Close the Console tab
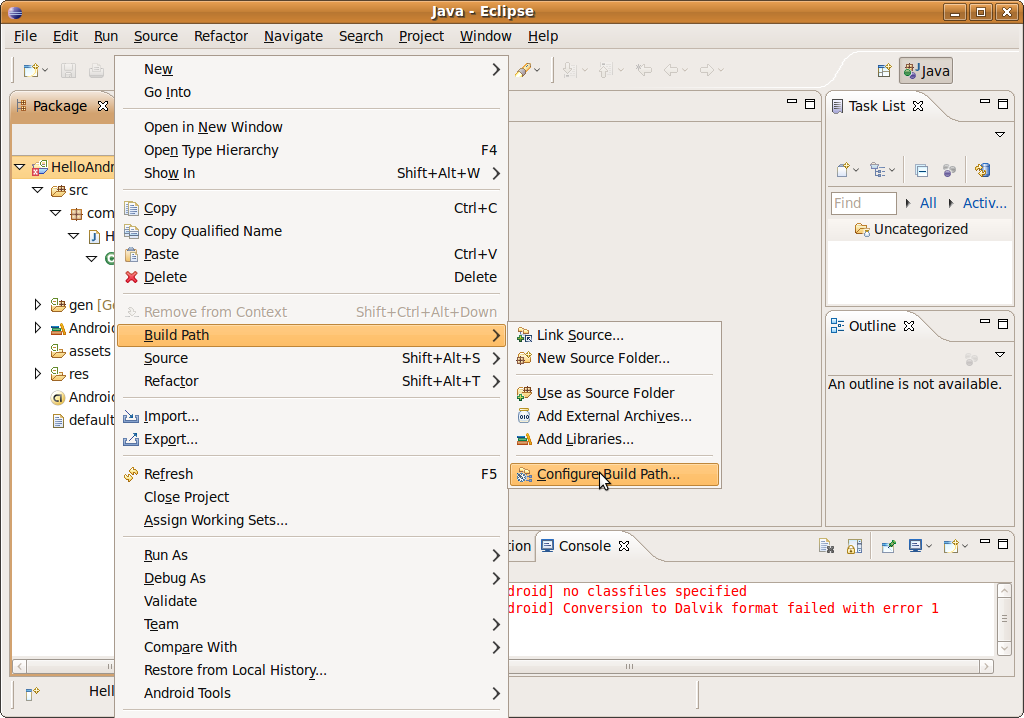This screenshot has width=1024, height=718. pyautogui.click(x=624, y=546)
